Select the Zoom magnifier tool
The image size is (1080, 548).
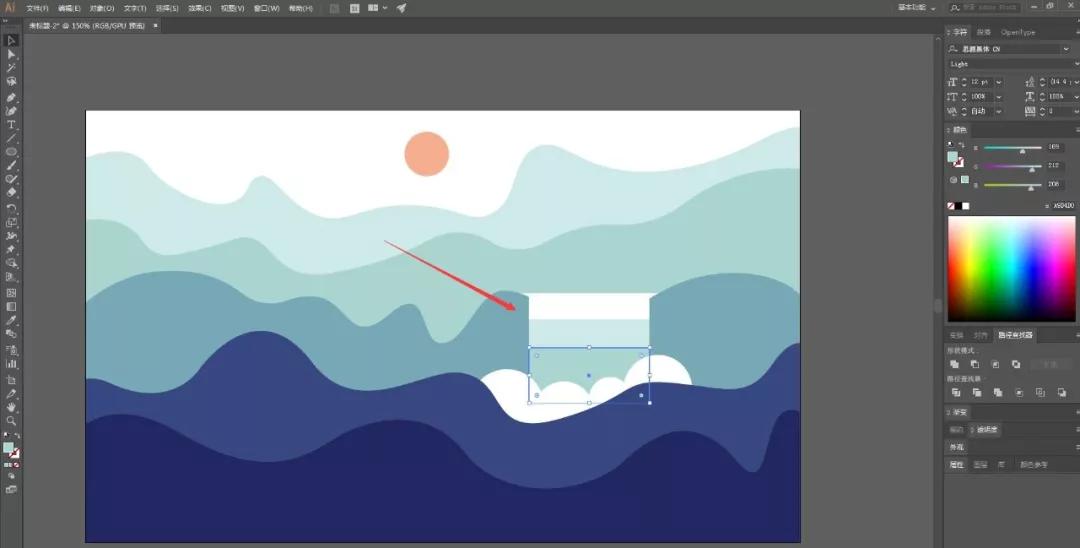point(11,421)
